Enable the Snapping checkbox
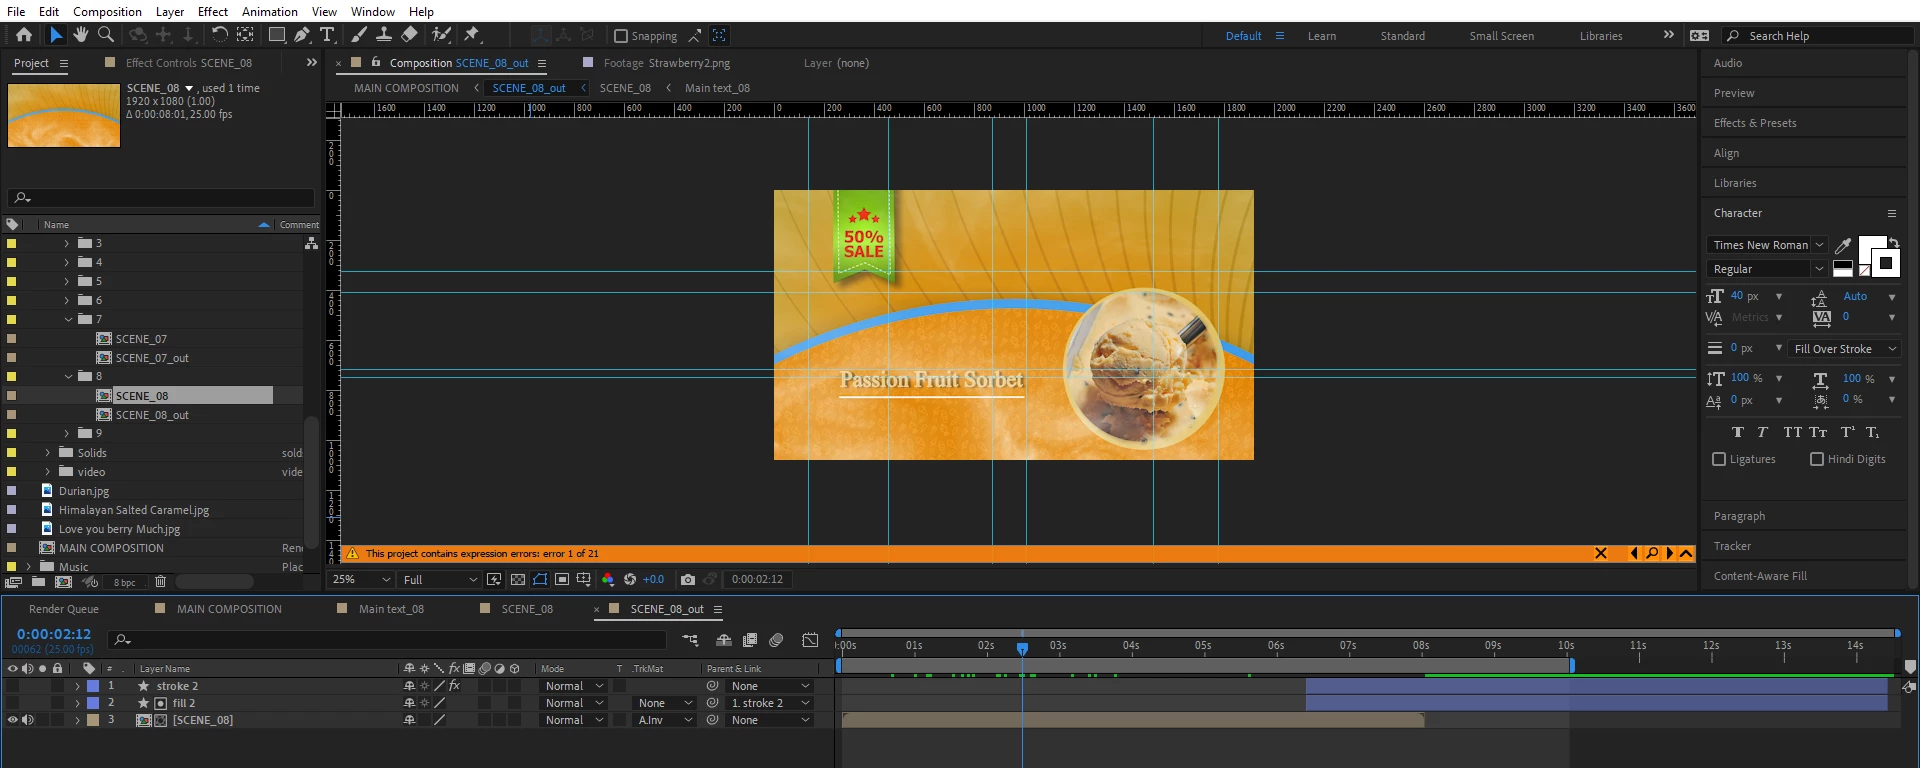Viewport: 1920px width, 768px height. (x=621, y=36)
